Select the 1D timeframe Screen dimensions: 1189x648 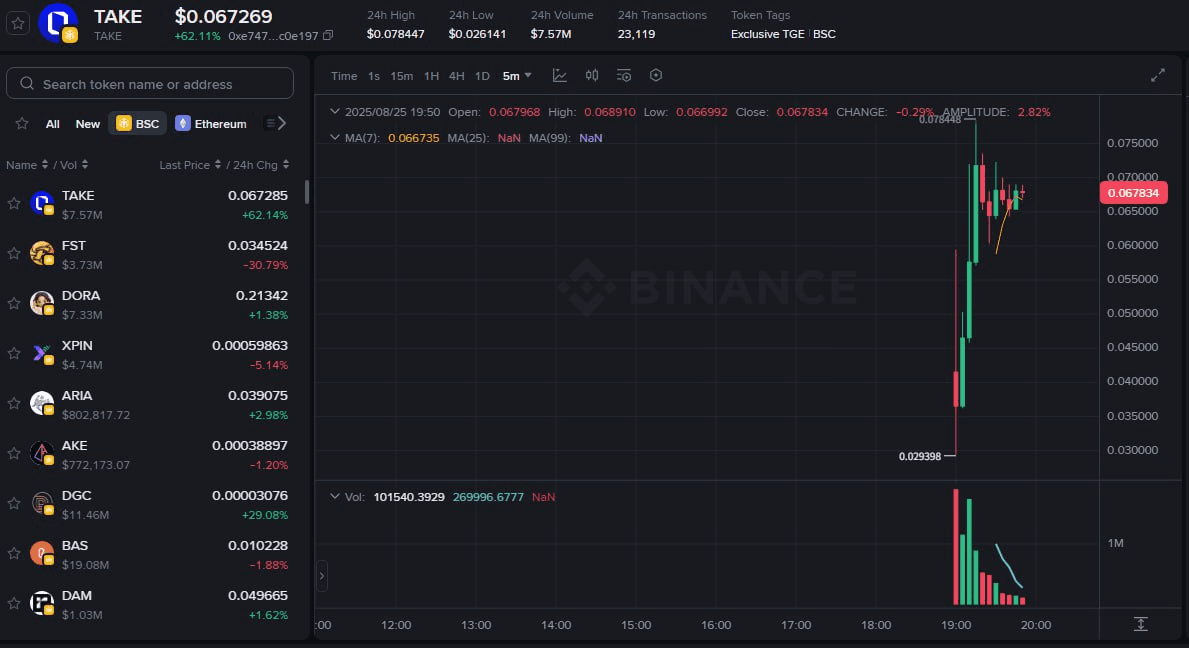pyautogui.click(x=482, y=76)
